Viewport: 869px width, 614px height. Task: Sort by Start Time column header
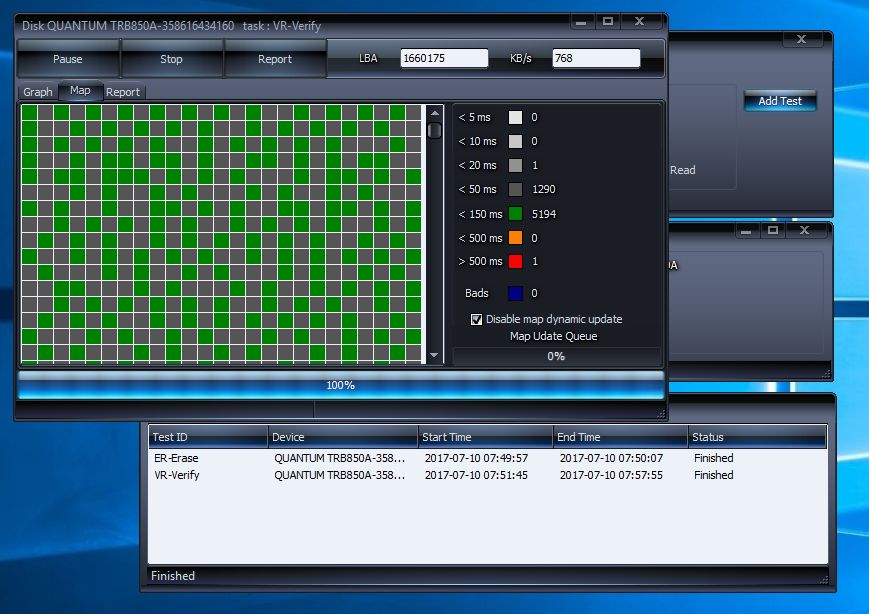[485, 437]
